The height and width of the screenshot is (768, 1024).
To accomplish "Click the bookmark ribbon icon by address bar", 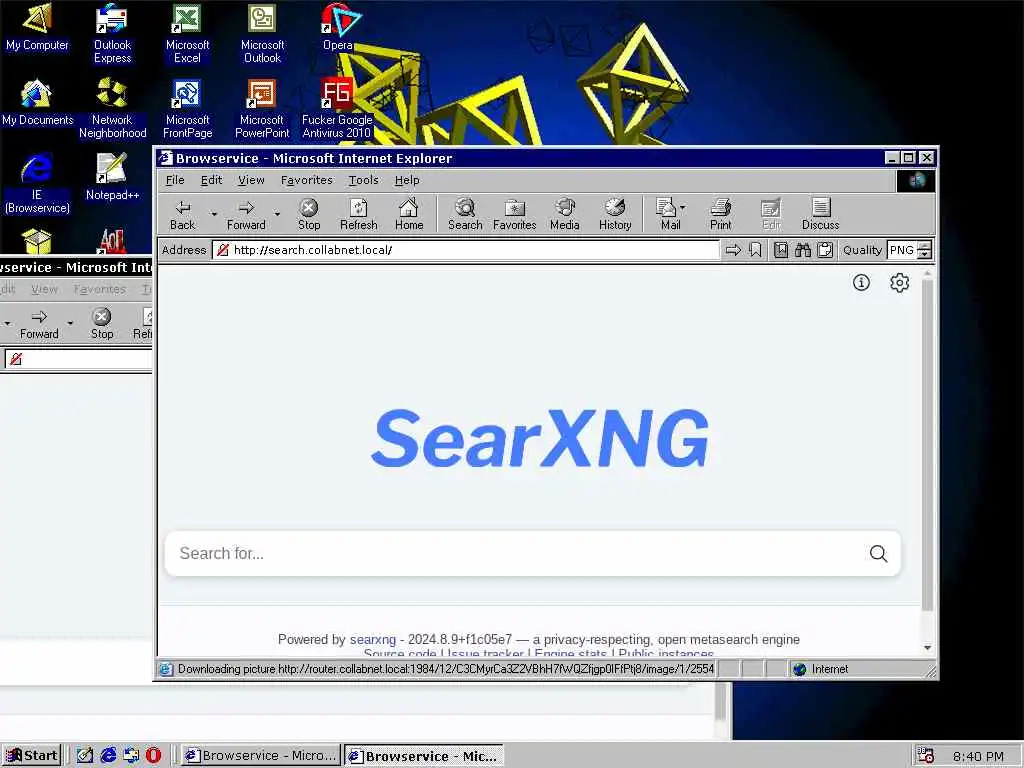I will [756, 250].
